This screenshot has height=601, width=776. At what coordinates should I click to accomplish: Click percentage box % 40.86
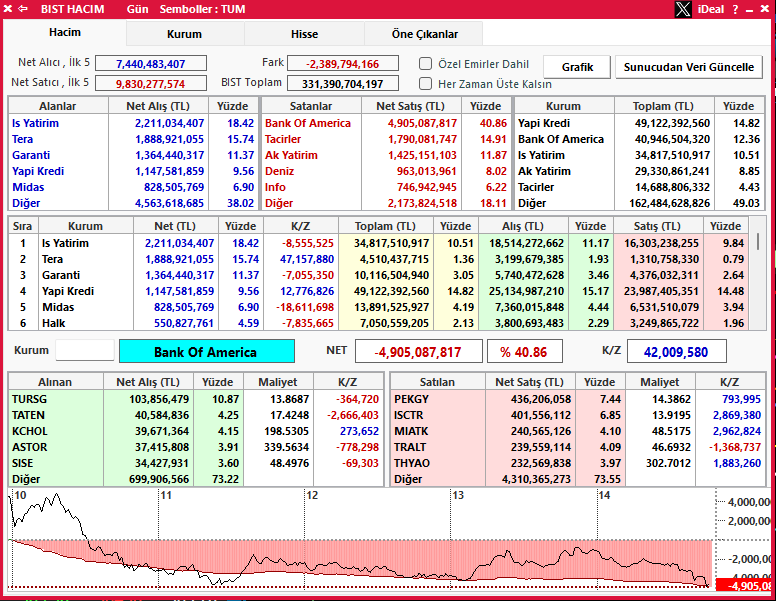click(x=525, y=352)
